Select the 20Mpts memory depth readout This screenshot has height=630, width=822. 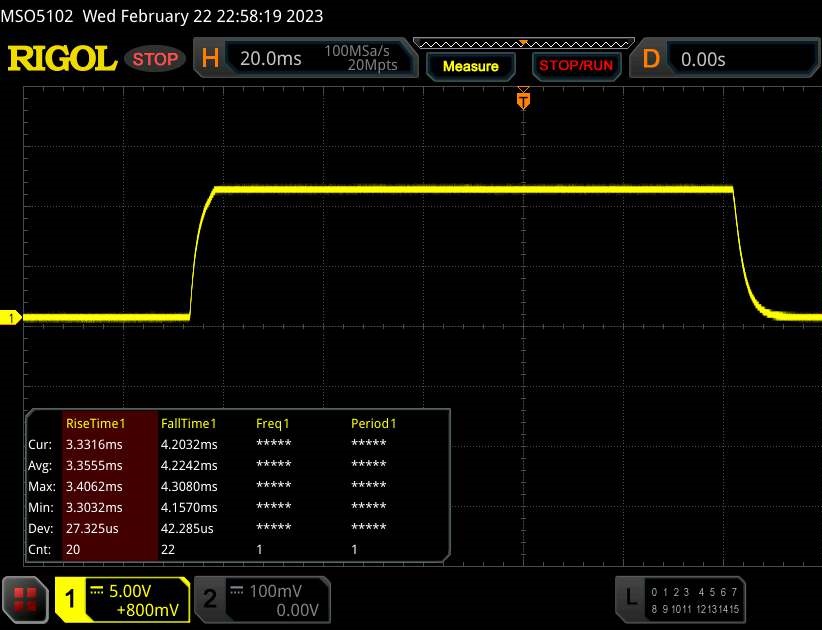pos(372,65)
